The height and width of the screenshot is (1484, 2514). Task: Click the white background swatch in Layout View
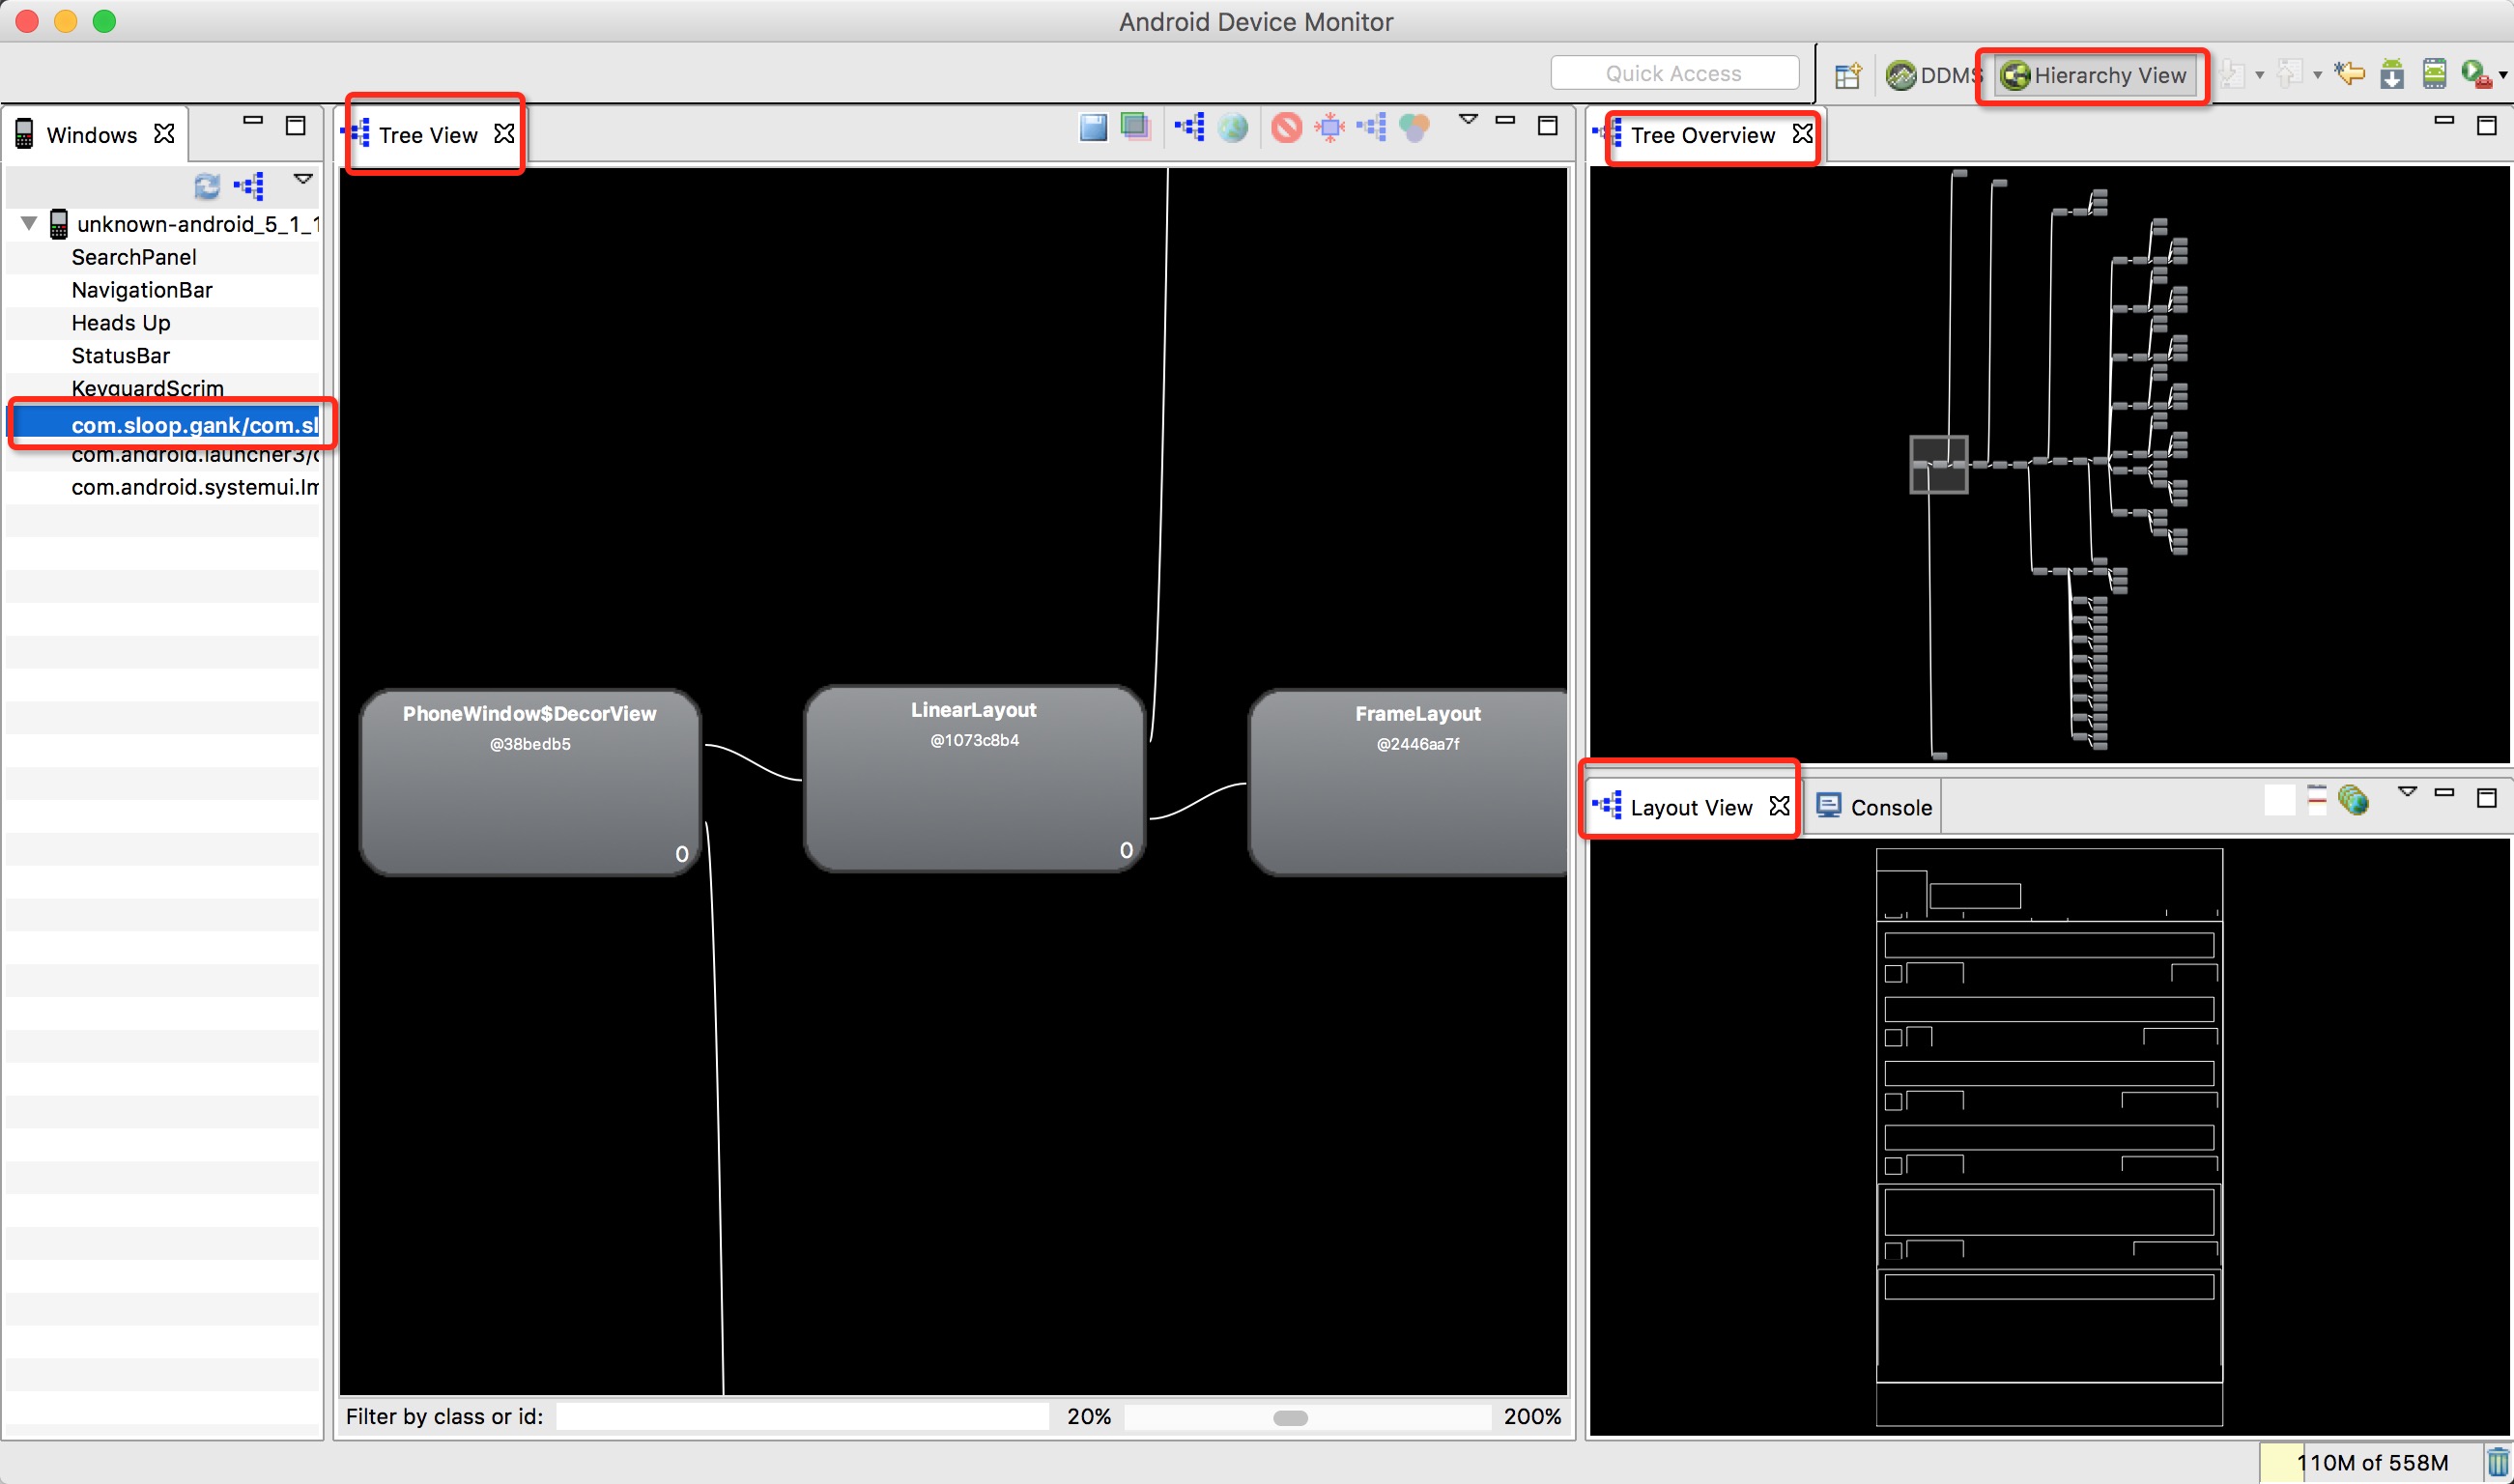coord(2280,800)
